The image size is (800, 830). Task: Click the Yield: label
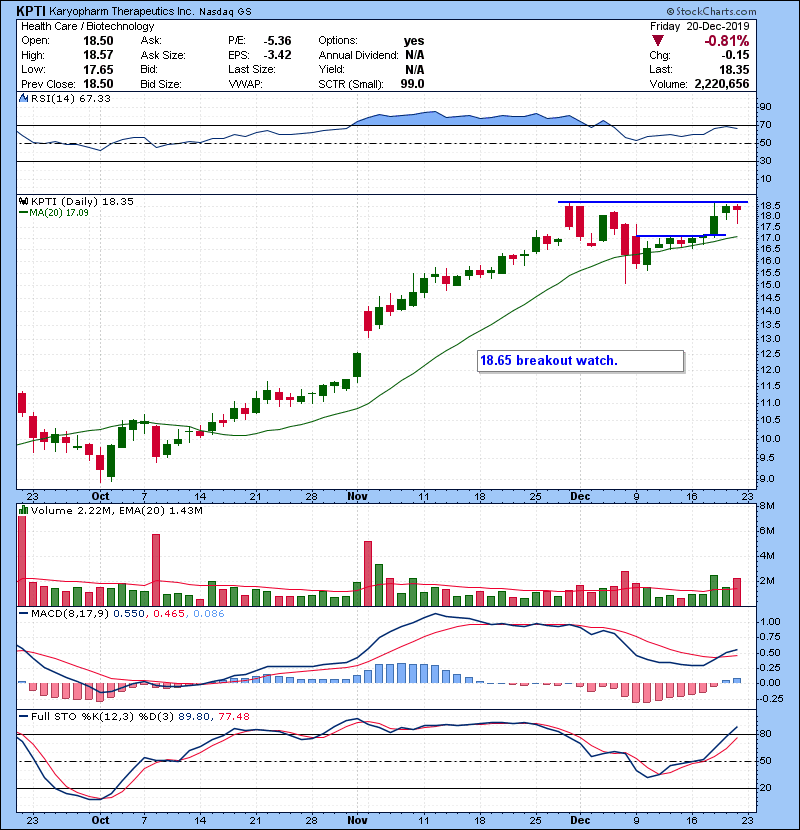(x=331, y=69)
